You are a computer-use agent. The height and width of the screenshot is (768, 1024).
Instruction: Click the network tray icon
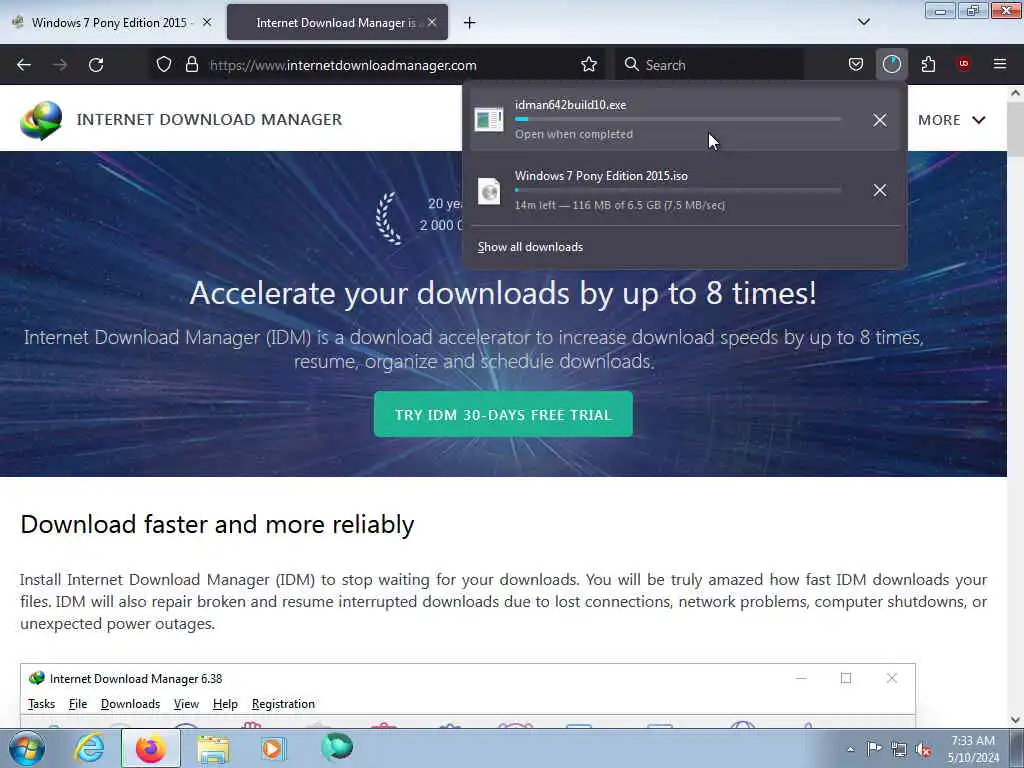tap(899, 749)
